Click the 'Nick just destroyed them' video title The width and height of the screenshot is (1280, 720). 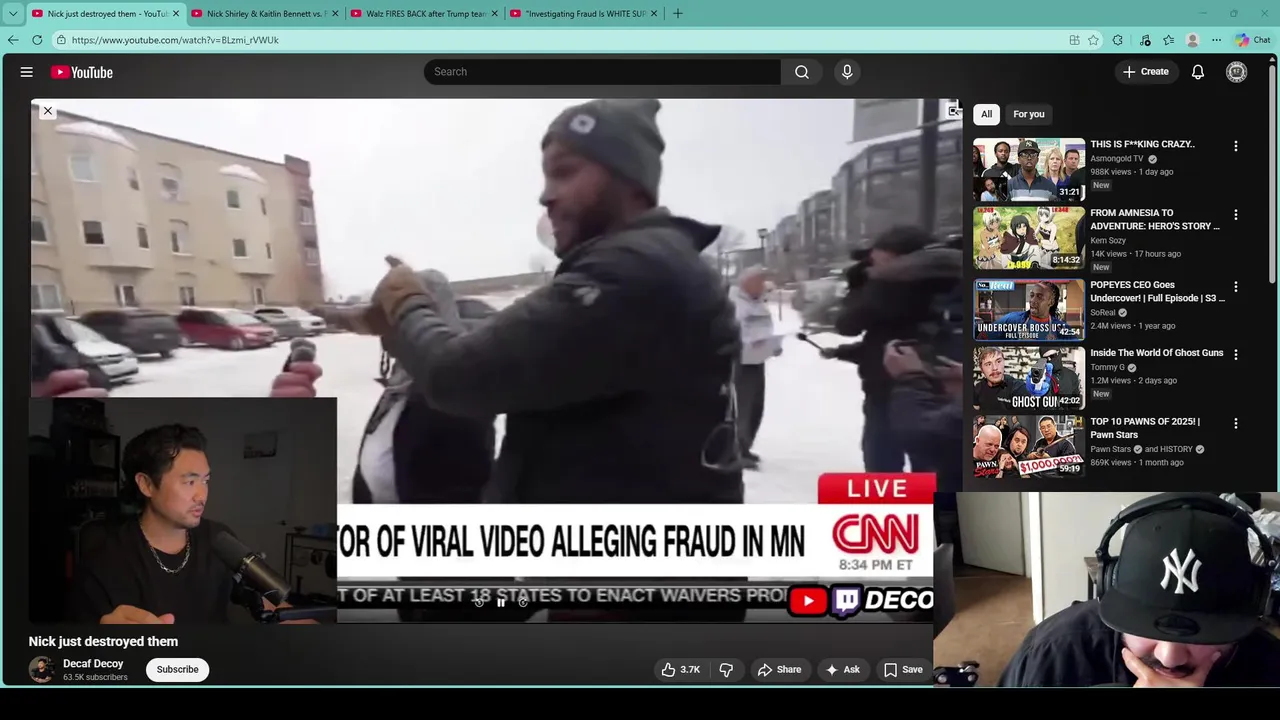(103, 641)
